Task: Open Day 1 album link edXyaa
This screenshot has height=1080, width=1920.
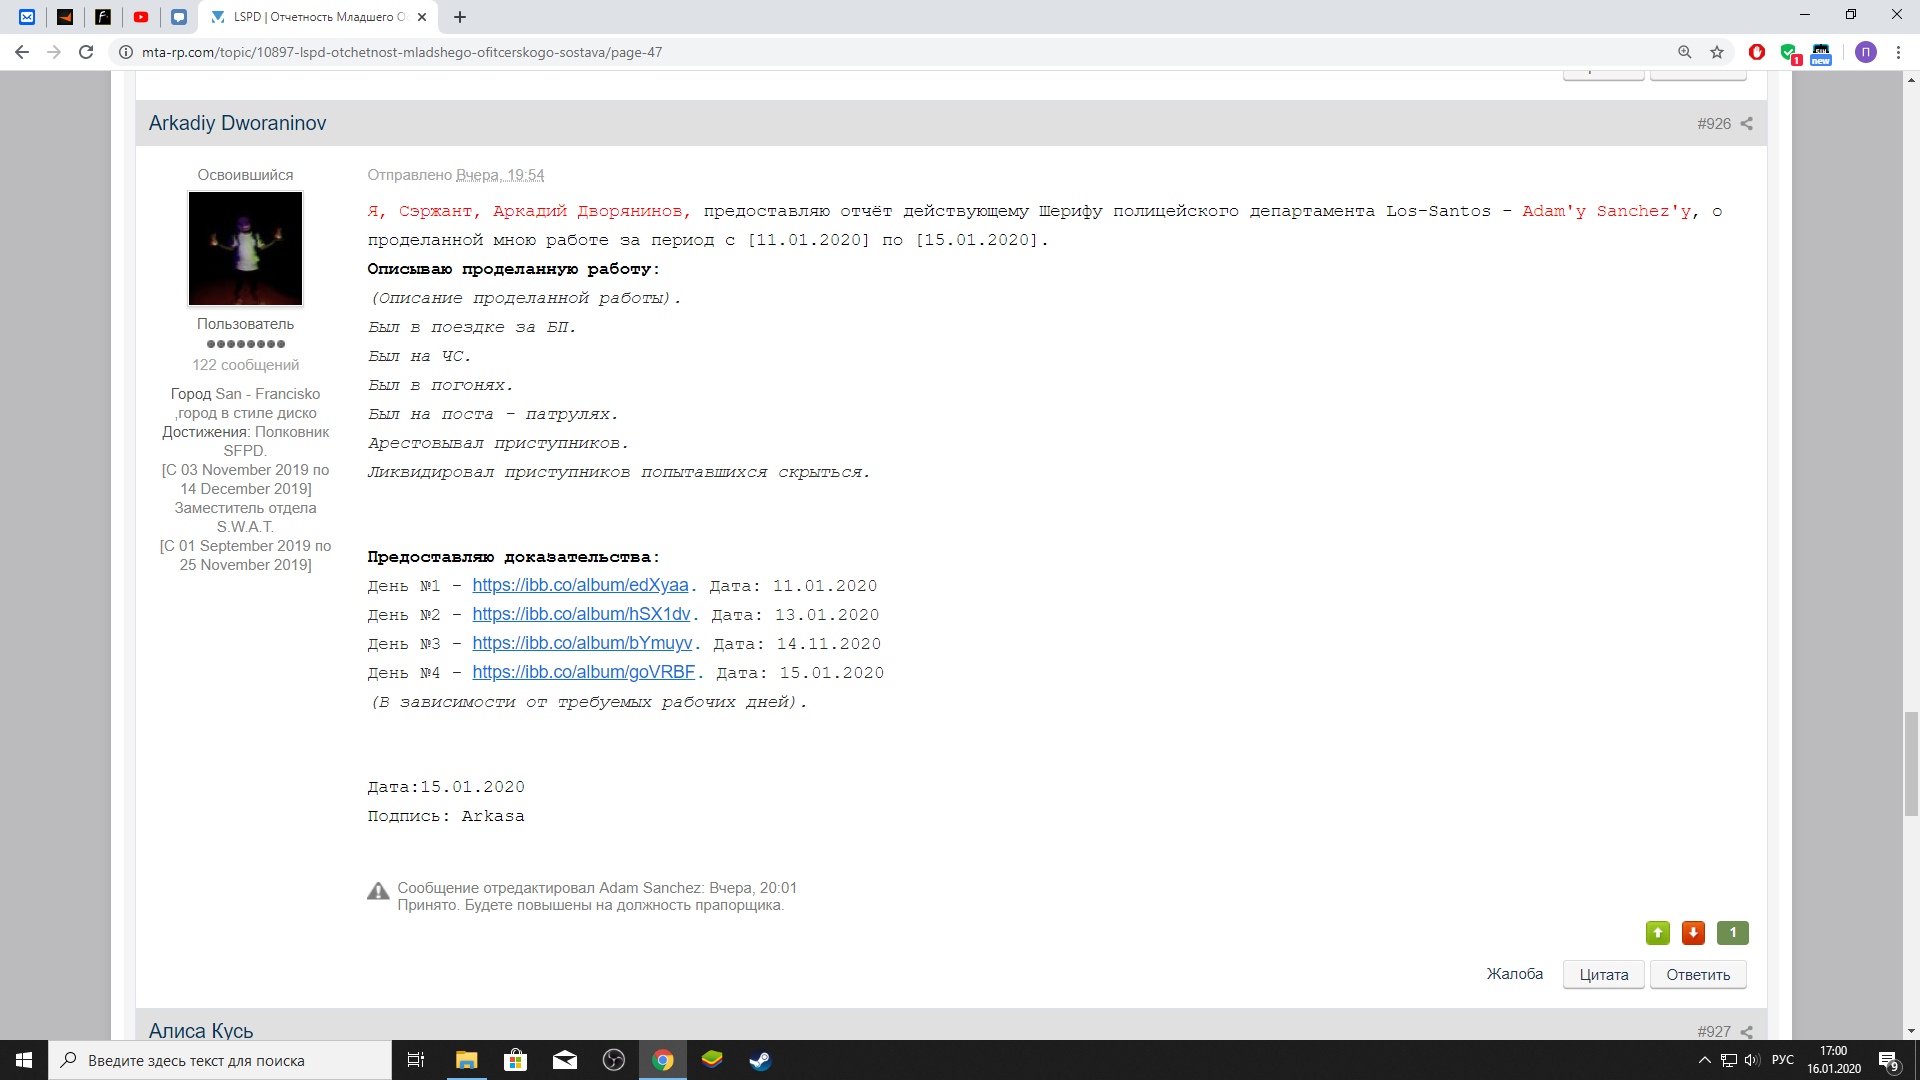Action: pyautogui.click(x=580, y=586)
